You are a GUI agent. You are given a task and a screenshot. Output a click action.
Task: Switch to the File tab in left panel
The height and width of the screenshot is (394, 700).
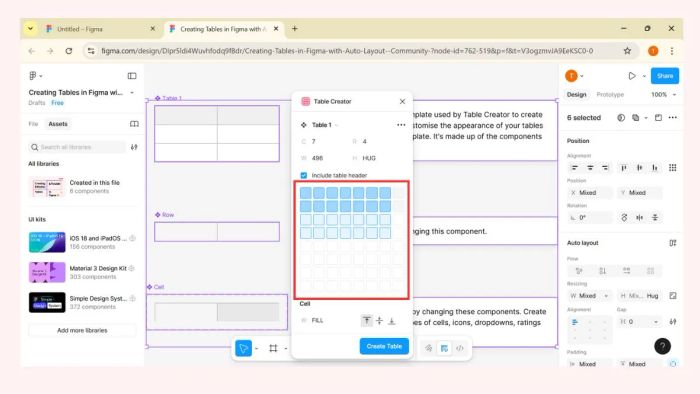(x=33, y=124)
